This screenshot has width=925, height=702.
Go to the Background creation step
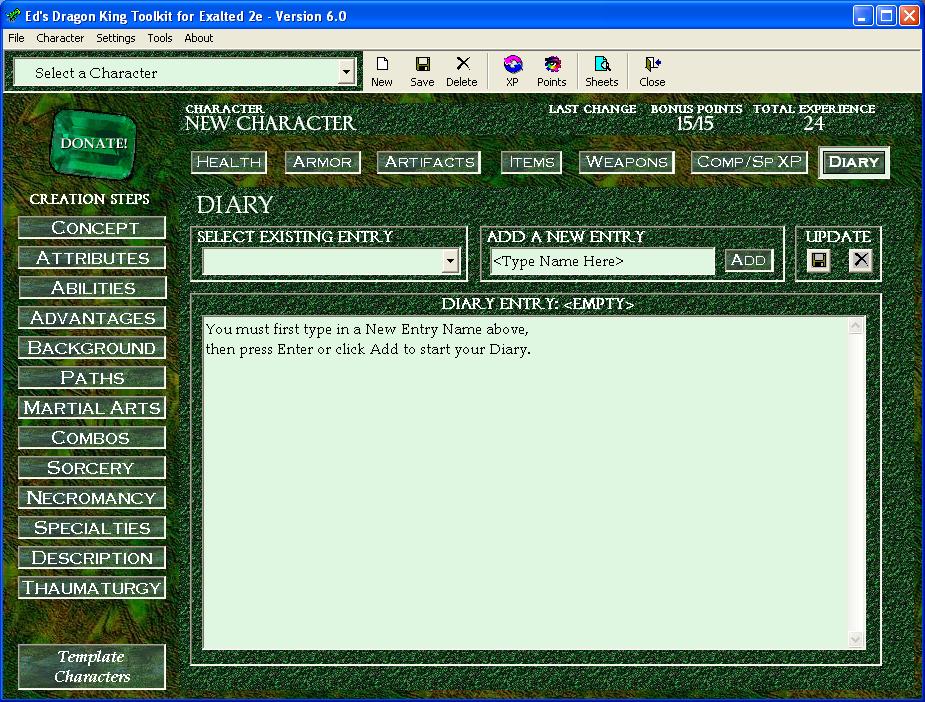[x=92, y=348]
